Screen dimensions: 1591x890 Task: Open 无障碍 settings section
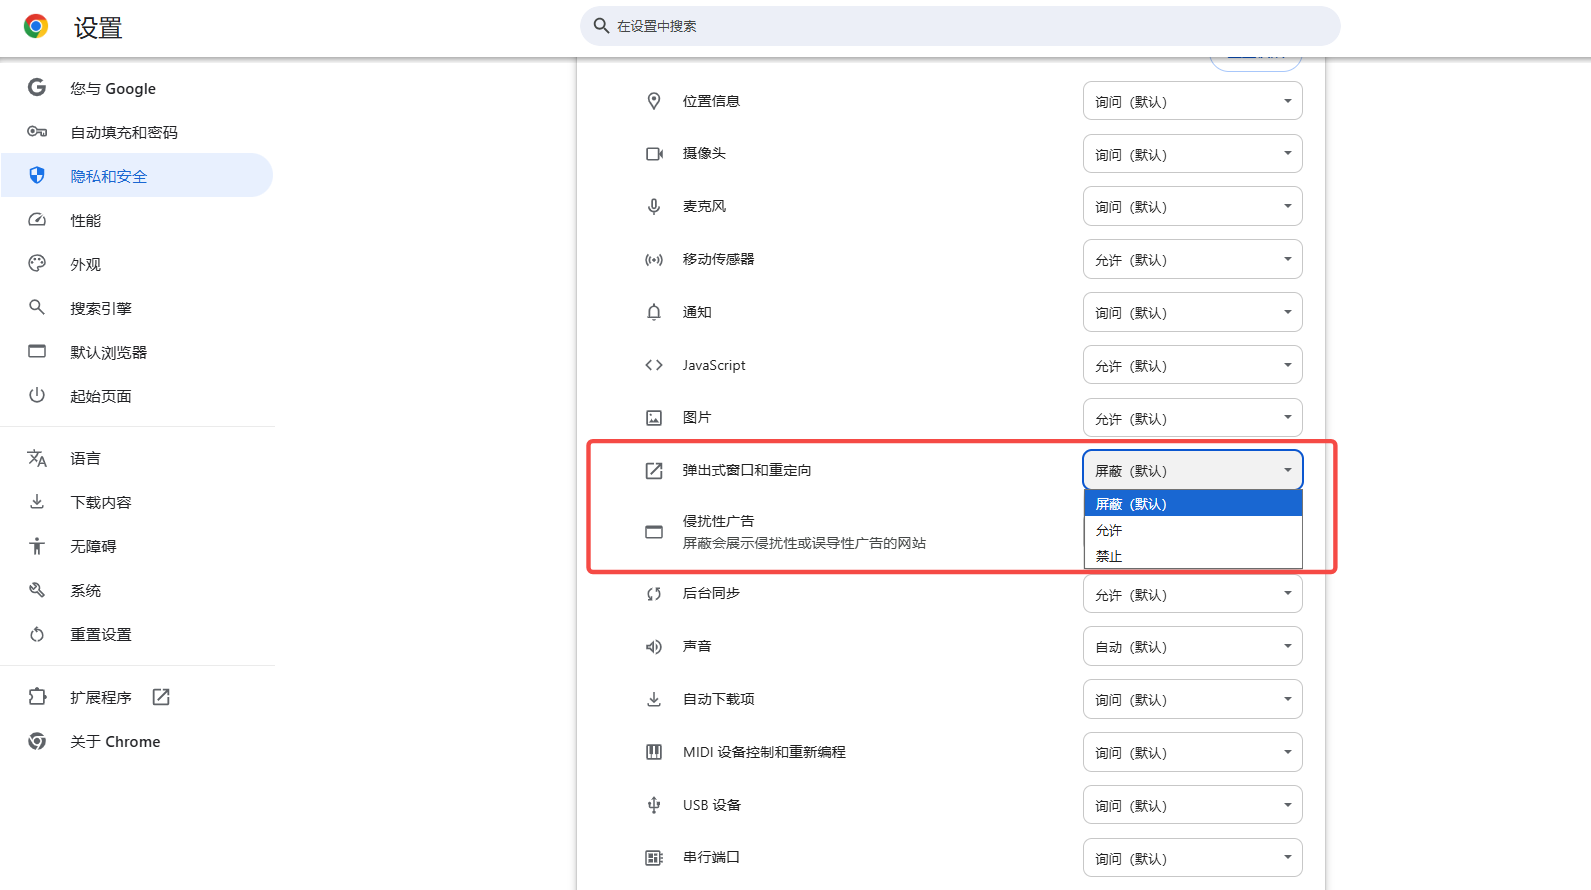tap(137, 546)
